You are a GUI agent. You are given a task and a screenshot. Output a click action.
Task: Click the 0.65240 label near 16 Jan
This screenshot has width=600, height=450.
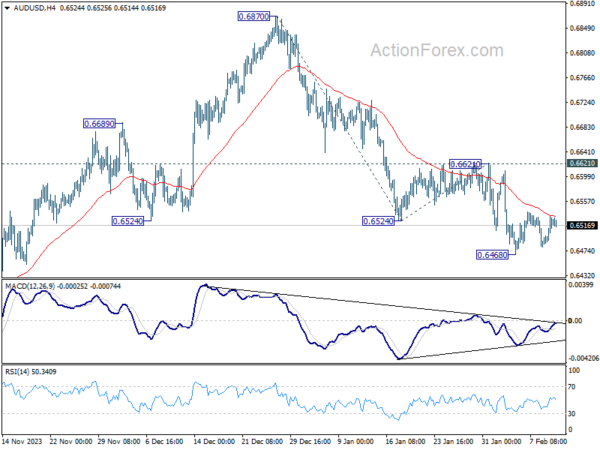click(378, 221)
